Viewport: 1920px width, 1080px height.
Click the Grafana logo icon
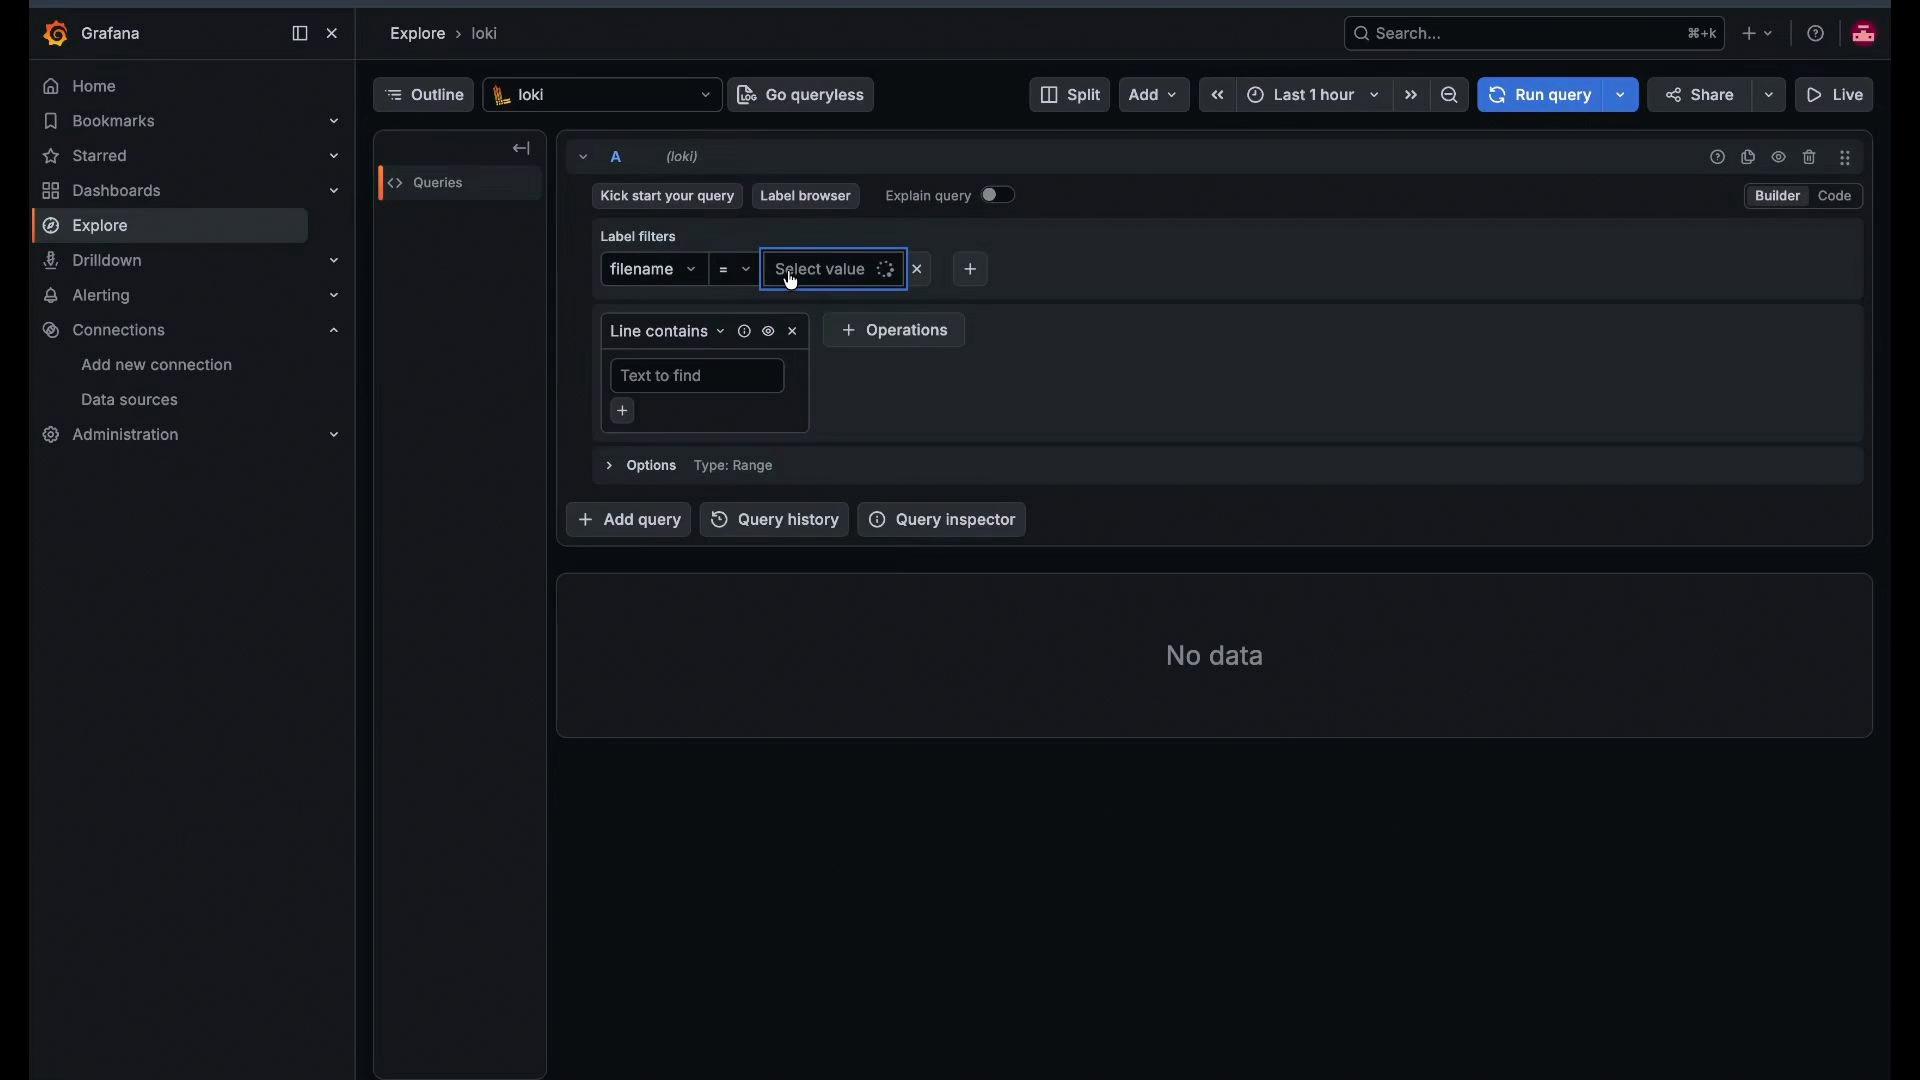56,34
